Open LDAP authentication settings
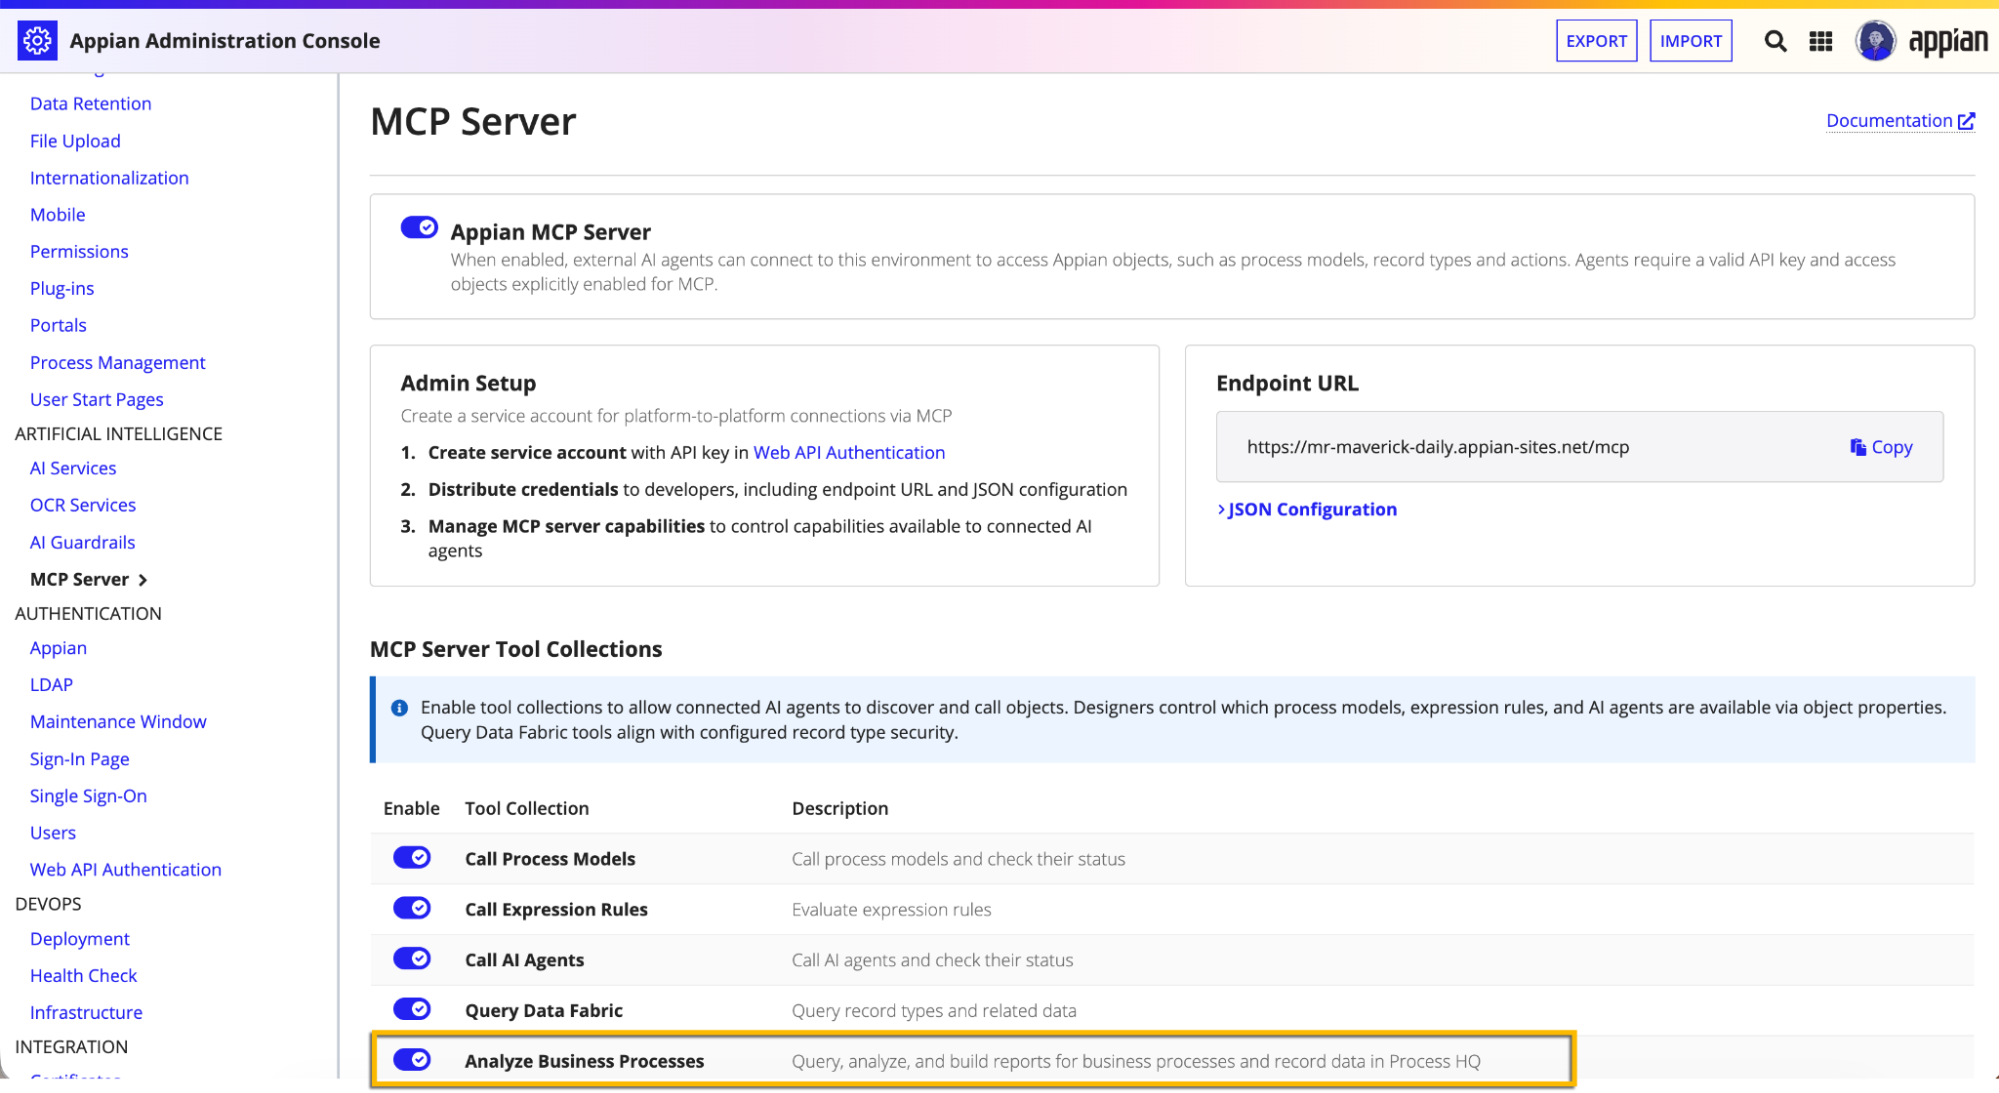This screenshot has height=1093, width=1999. pyautogui.click(x=51, y=685)
